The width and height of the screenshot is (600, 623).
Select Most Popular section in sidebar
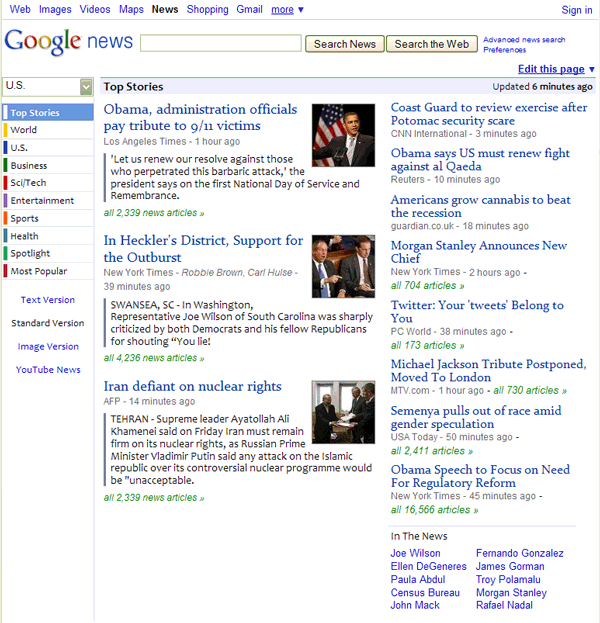(48, 271)
